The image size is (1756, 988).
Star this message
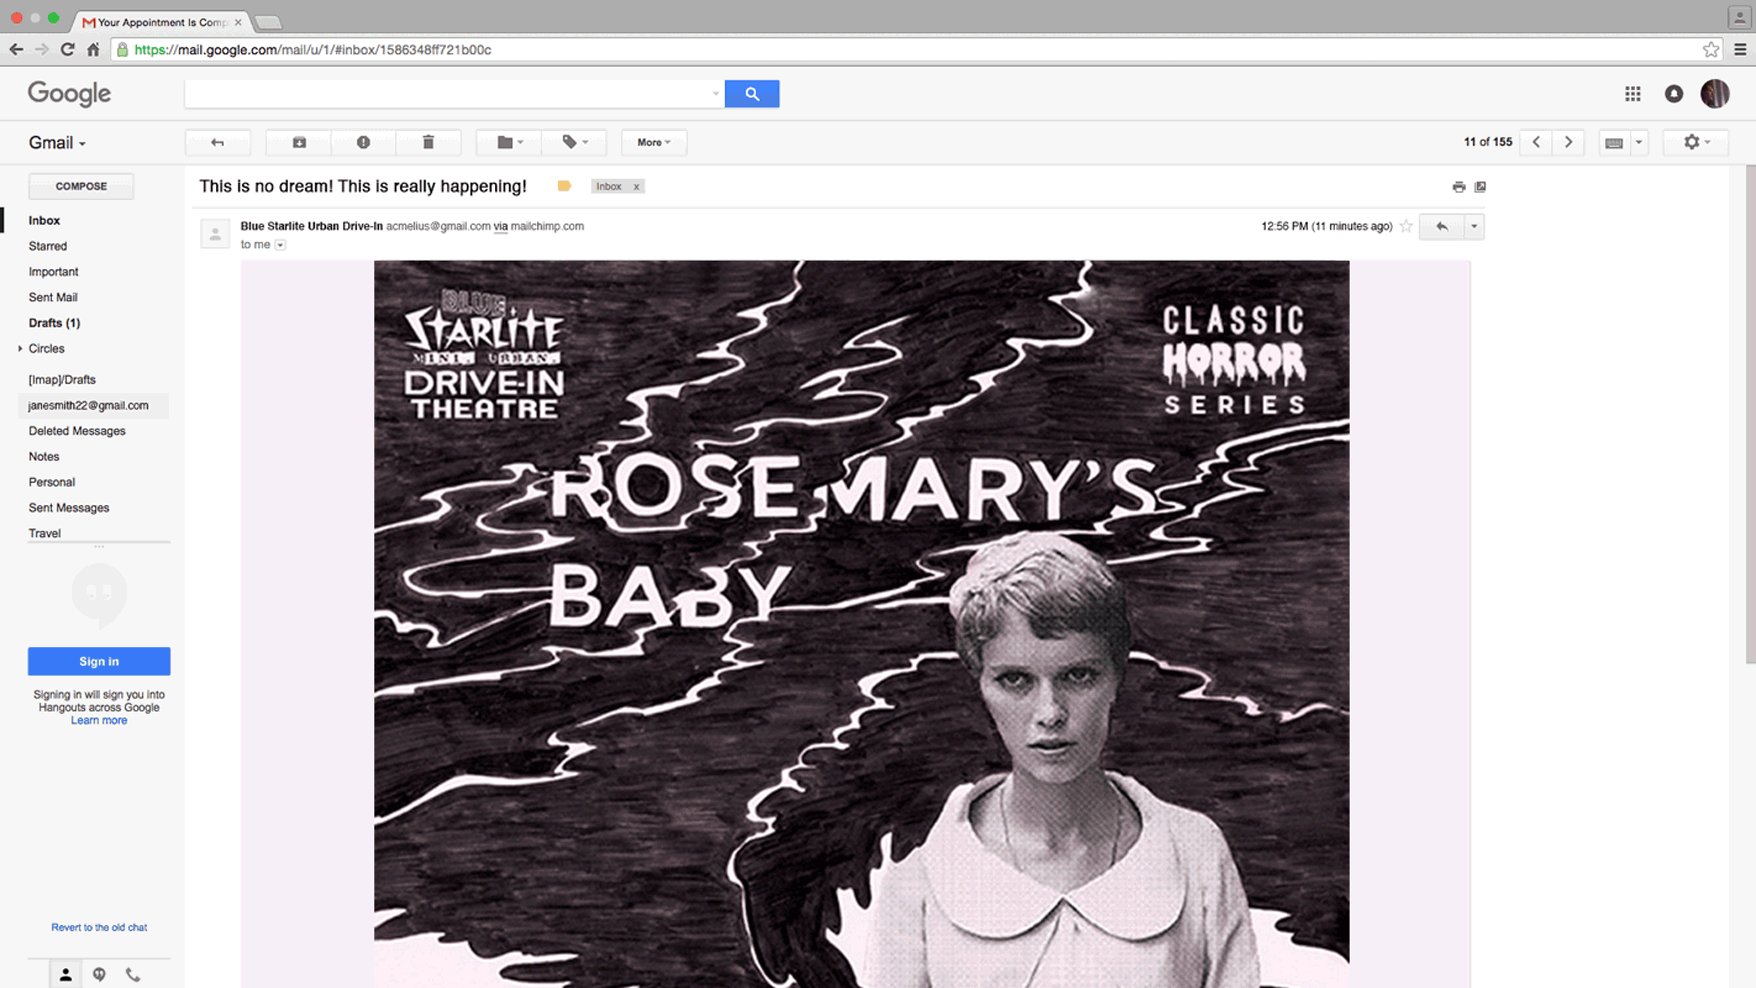tap(1406, 226)
